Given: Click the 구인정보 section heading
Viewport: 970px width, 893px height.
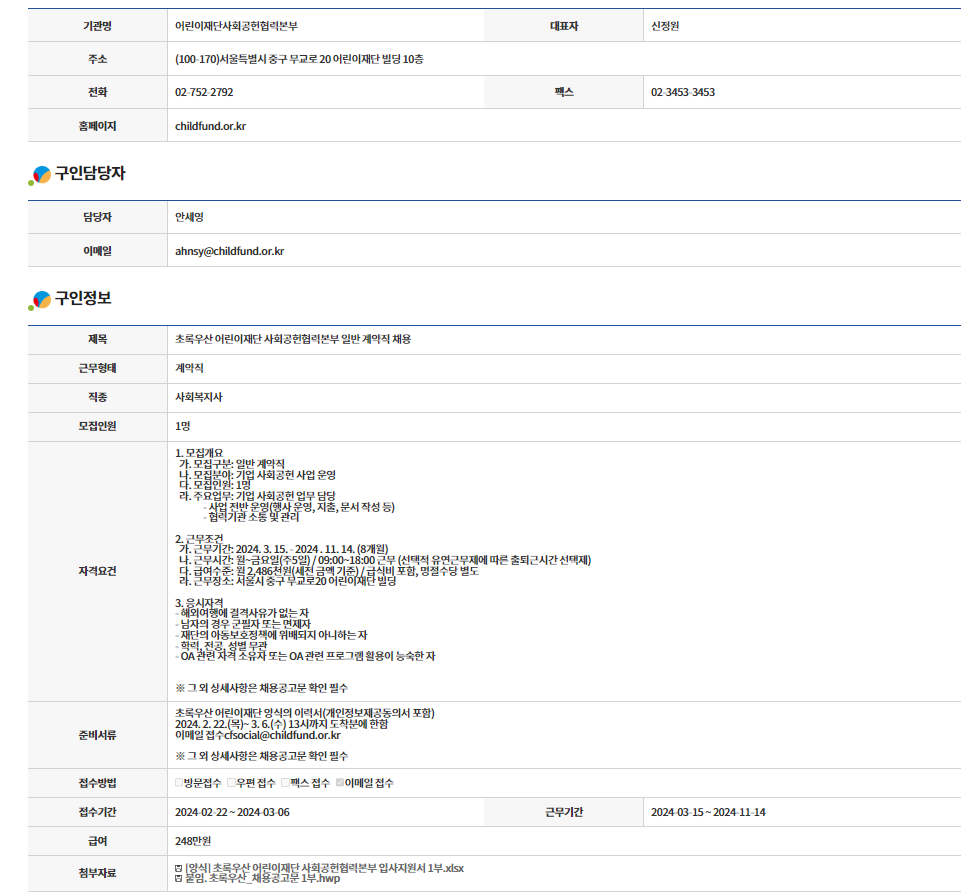Looking at the screenshot, I should (x=84, y=298).
